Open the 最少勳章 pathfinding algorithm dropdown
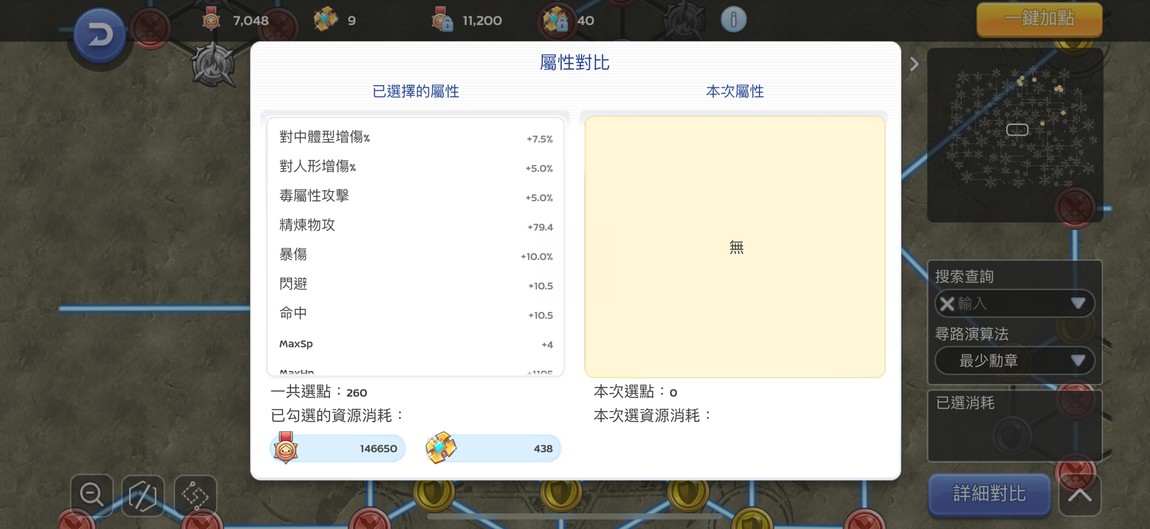The image size is (1150, 529). [x=1014, y=361]
